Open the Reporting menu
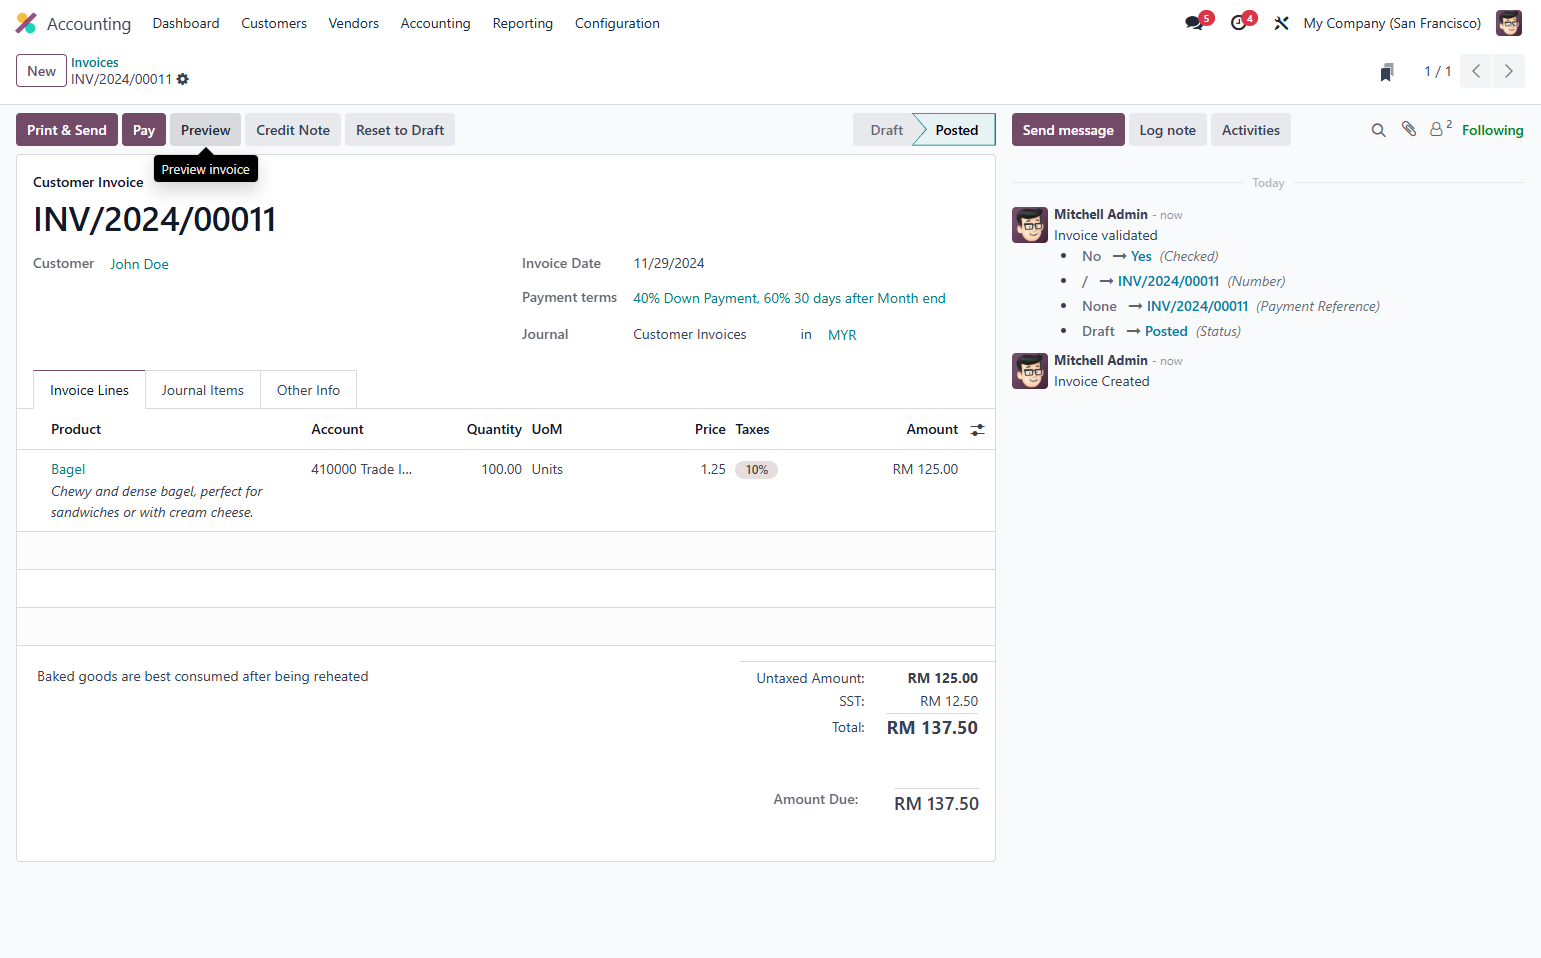 [522, 23]
